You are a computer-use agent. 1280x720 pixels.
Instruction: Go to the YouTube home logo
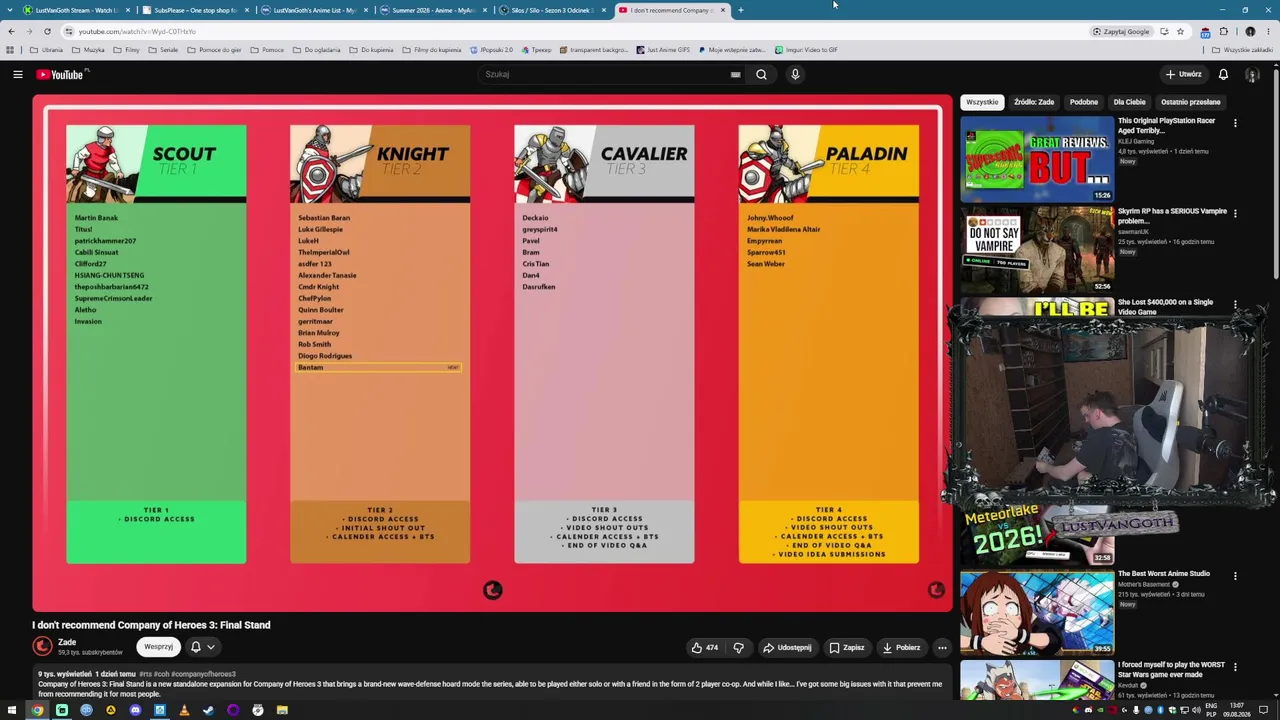coord(61,74)
